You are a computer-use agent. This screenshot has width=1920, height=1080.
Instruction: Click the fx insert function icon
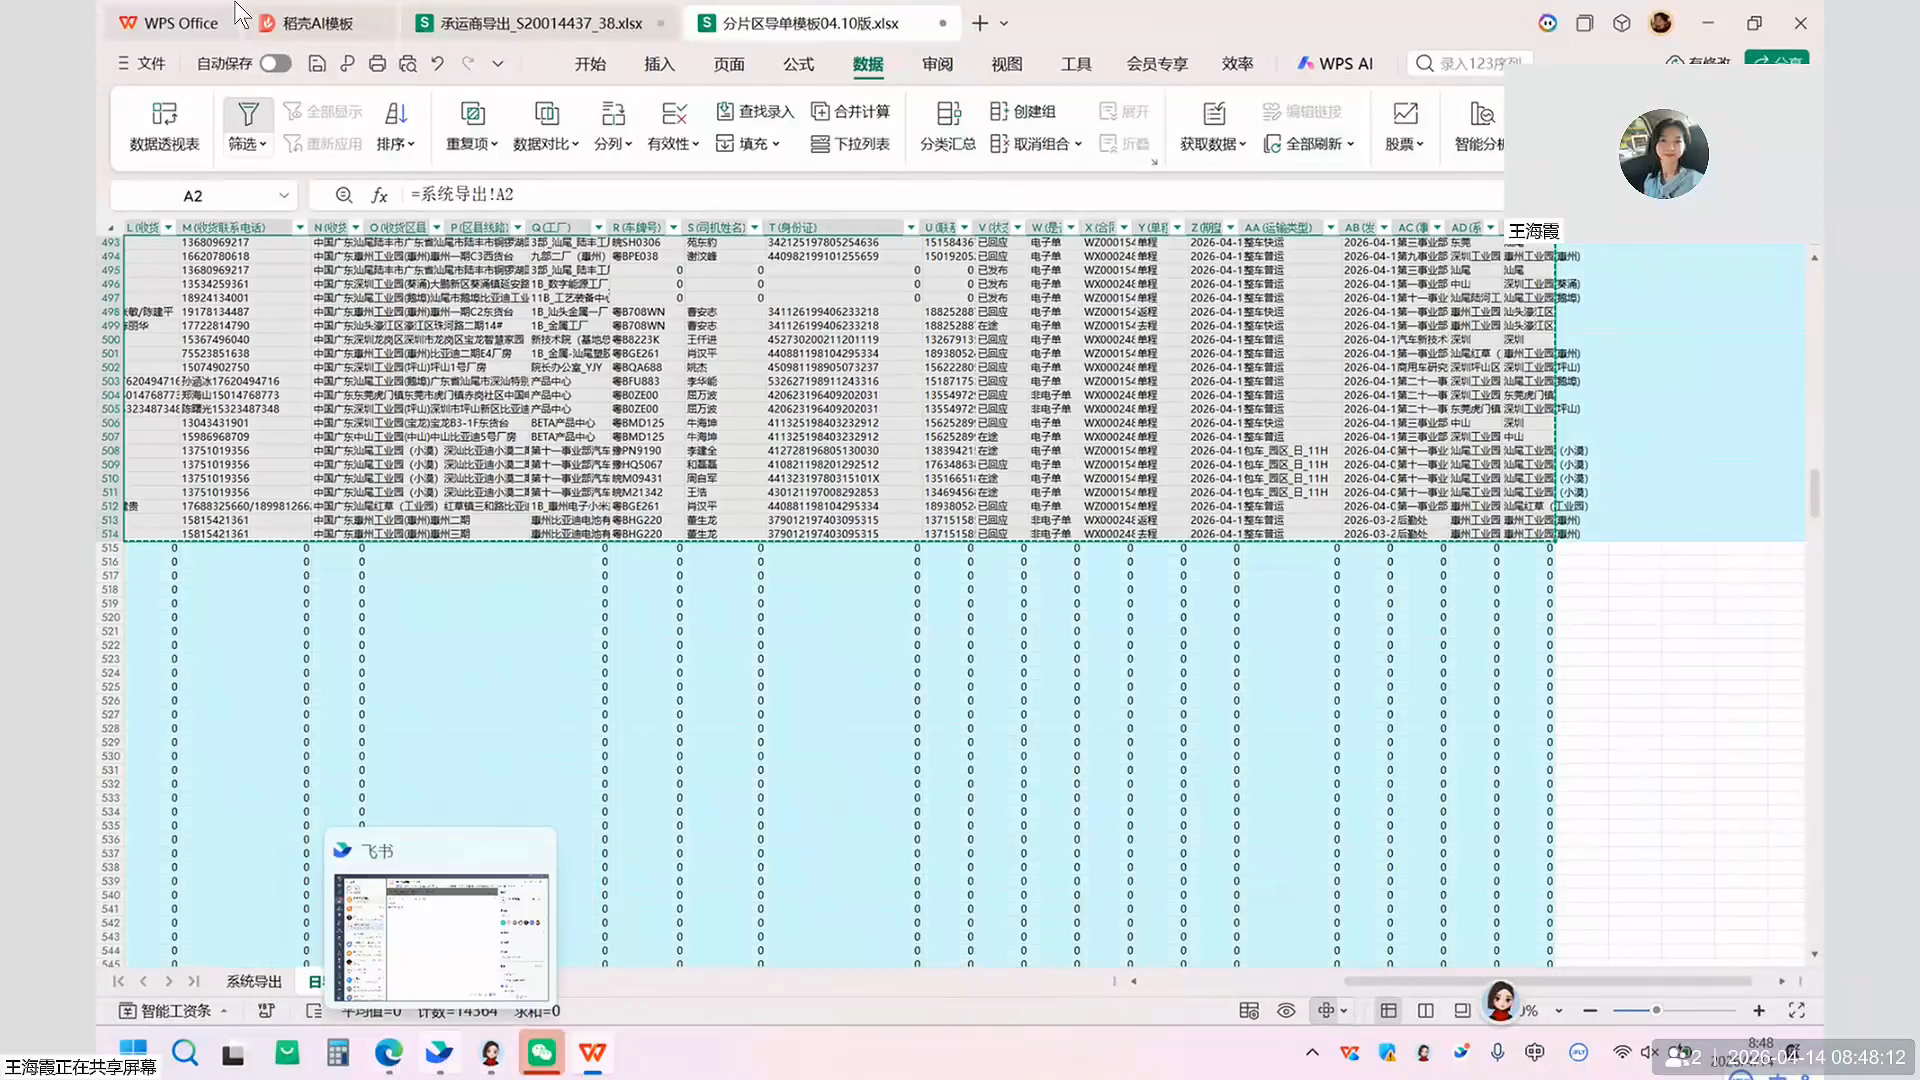point(379,195)
